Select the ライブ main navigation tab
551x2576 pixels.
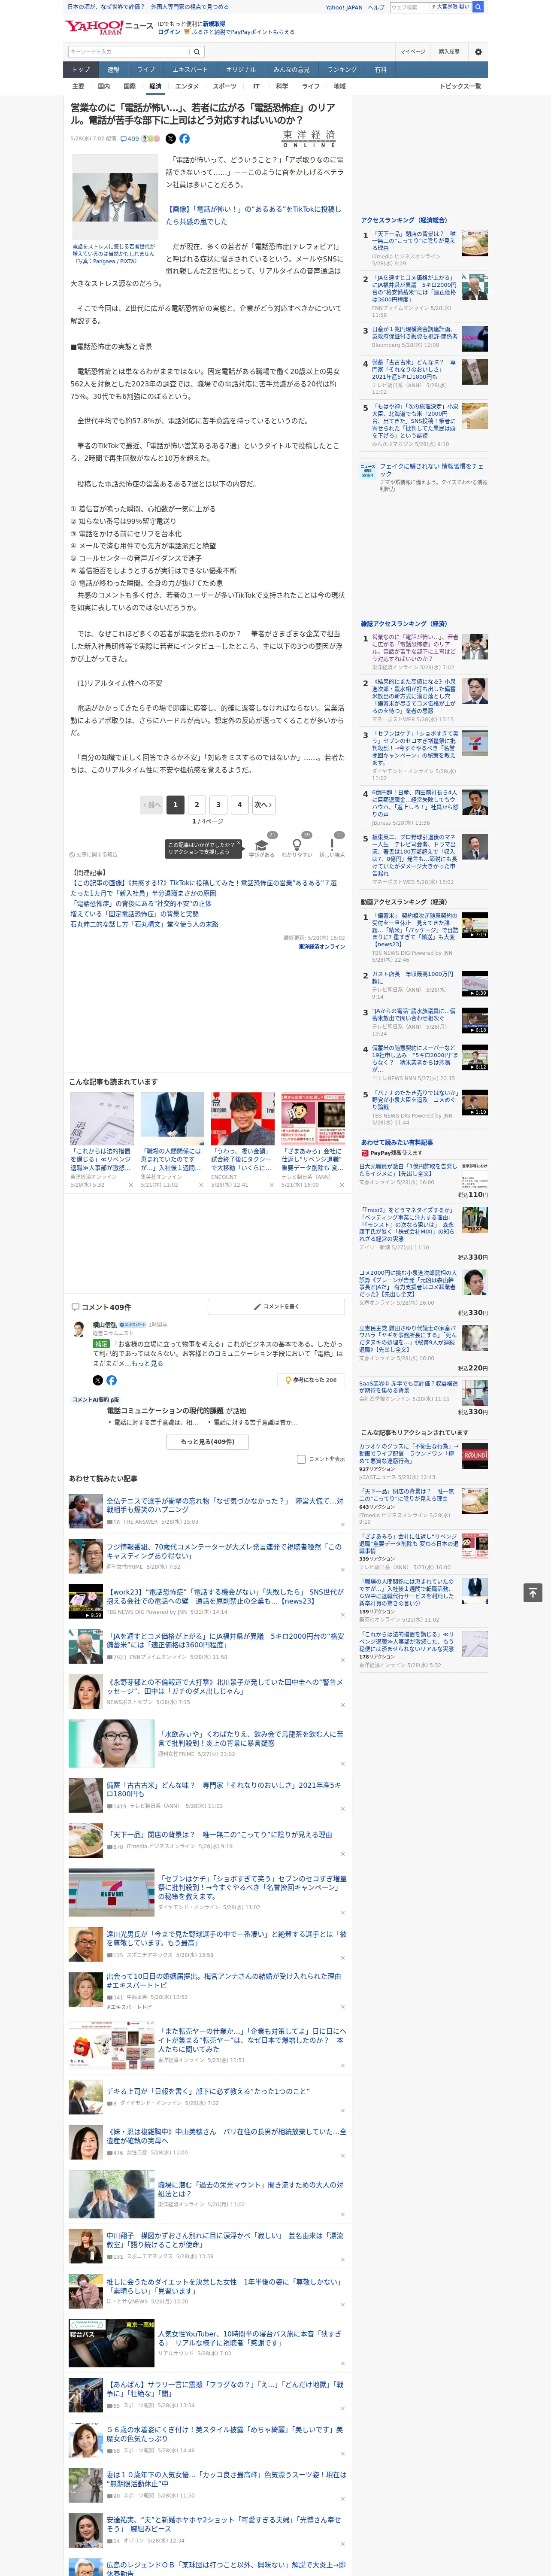146,70
